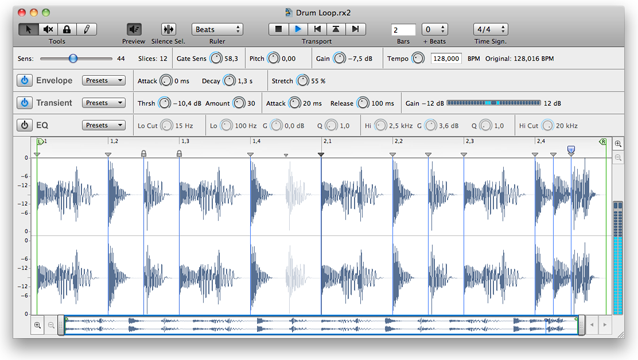Open the Beats ruler dropdown
The width and height of the screenshot is (638, 360).
tap(217, 29)
